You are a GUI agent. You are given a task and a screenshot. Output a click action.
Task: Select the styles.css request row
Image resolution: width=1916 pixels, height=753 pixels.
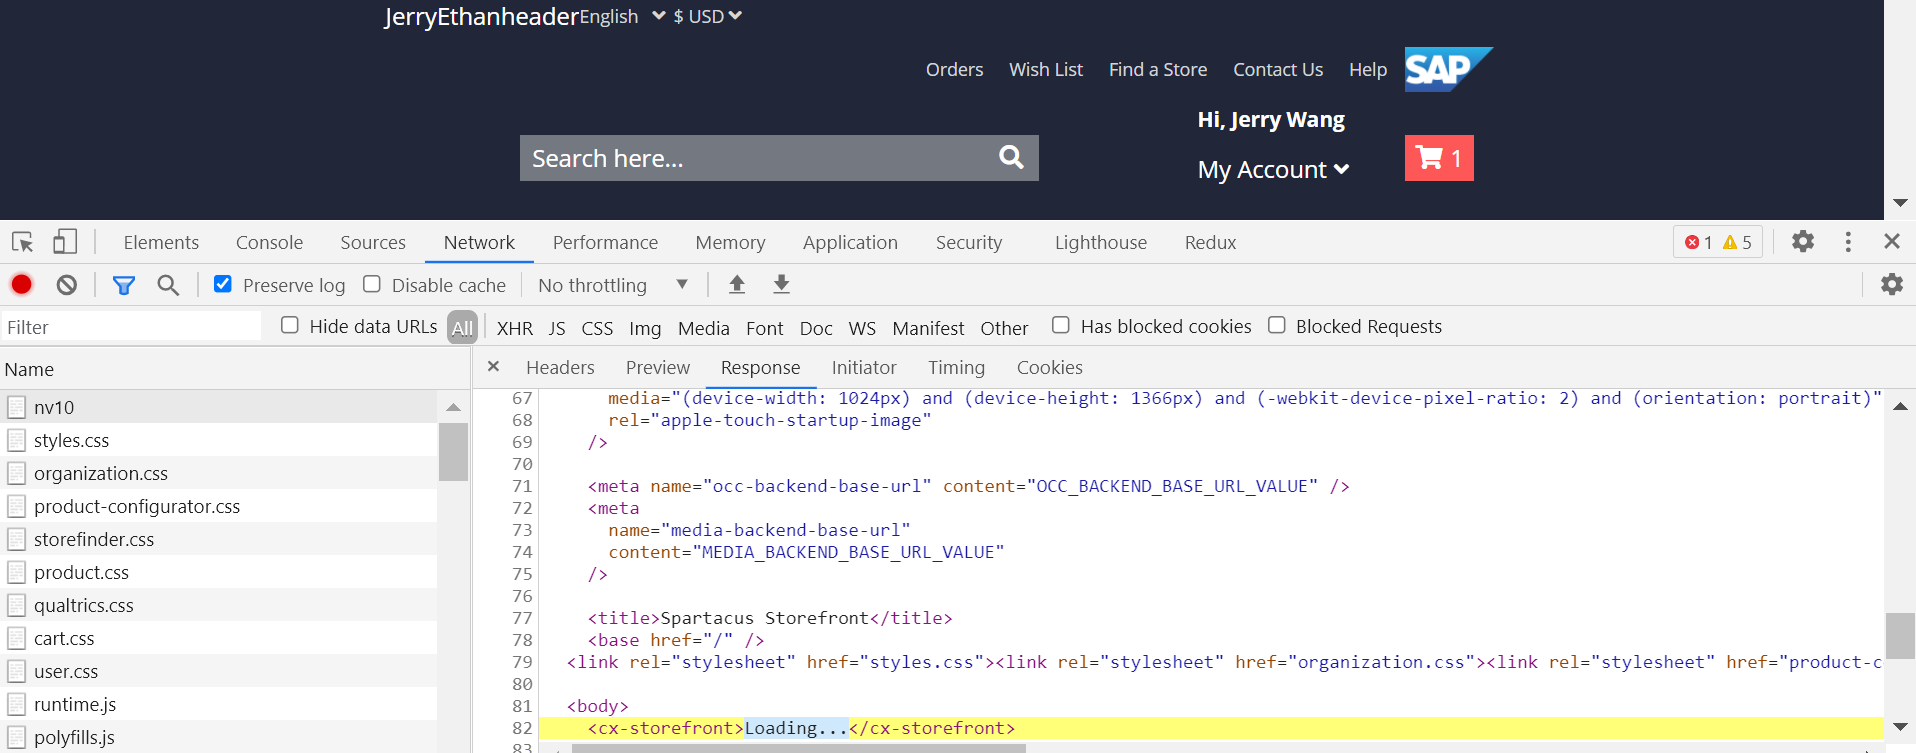click(x=218, y=440)
